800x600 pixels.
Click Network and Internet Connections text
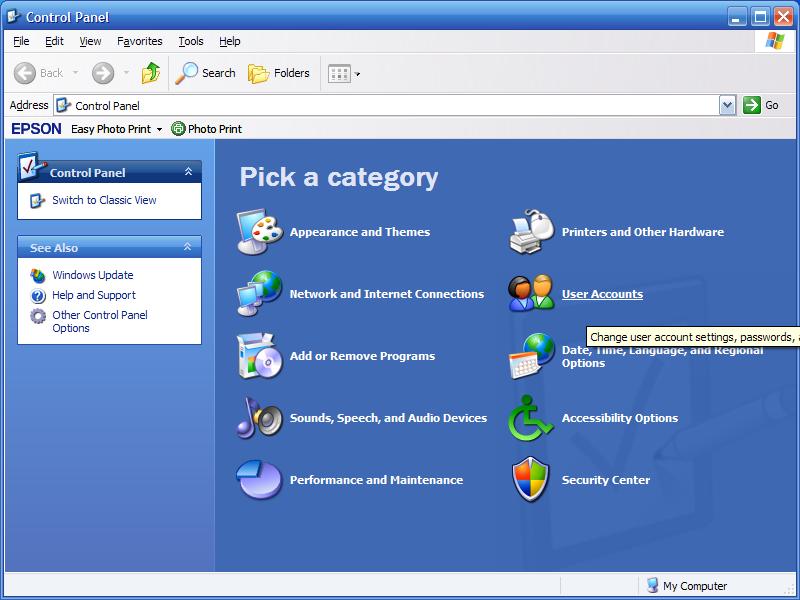[387, 294]
